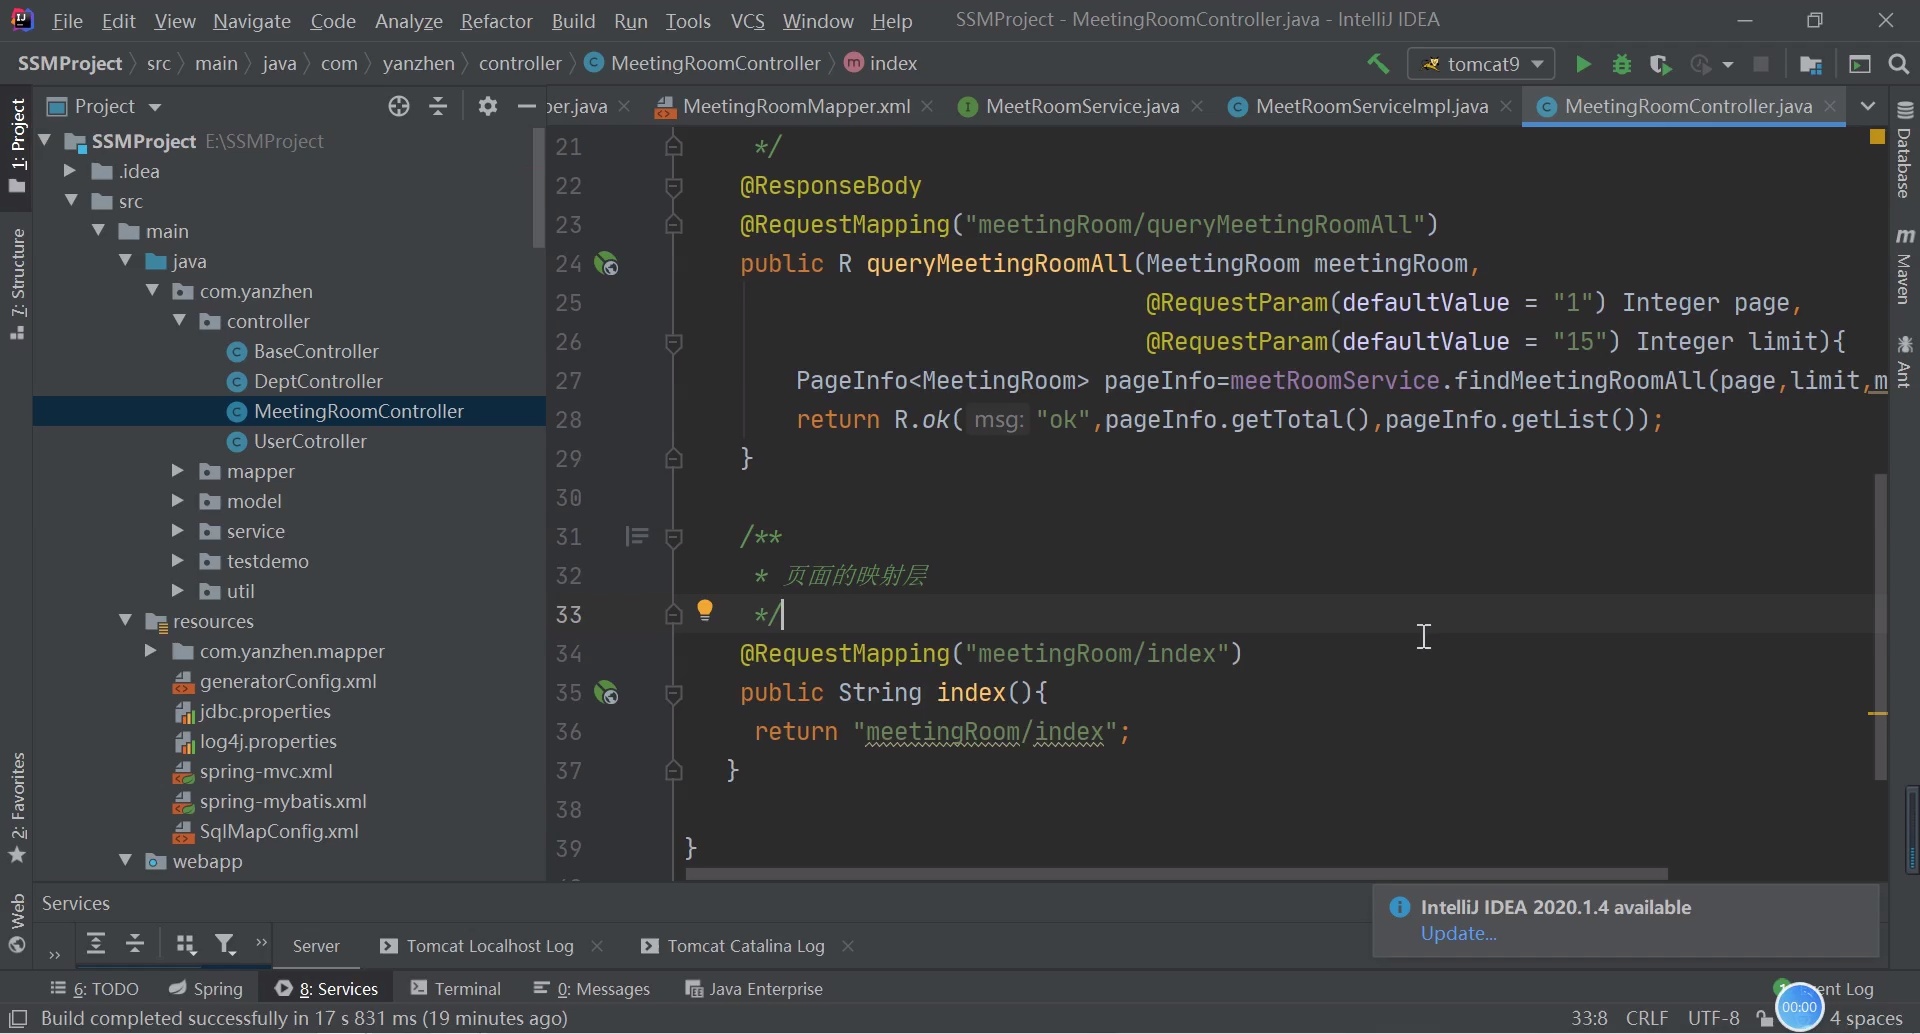Expand the mapper package folder
Image resolution: width=1920 pixels, height=1034 pixels.
click(x=177, y=471)
